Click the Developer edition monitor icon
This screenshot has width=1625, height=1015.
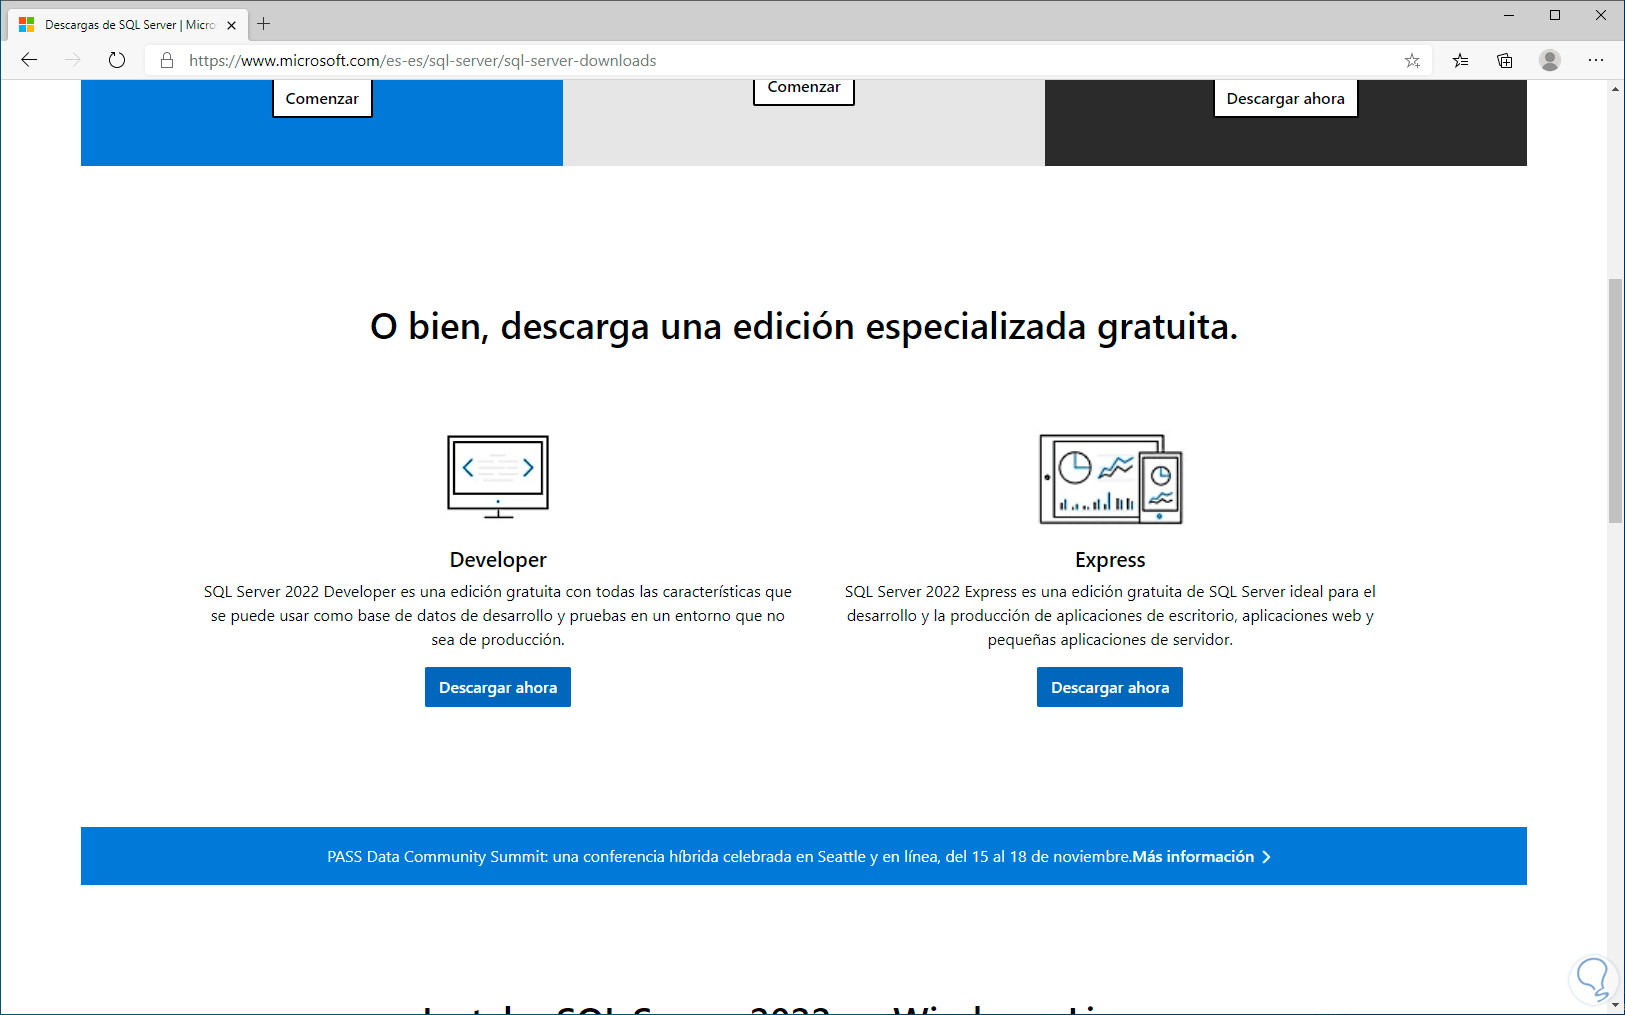click(498, 477)
